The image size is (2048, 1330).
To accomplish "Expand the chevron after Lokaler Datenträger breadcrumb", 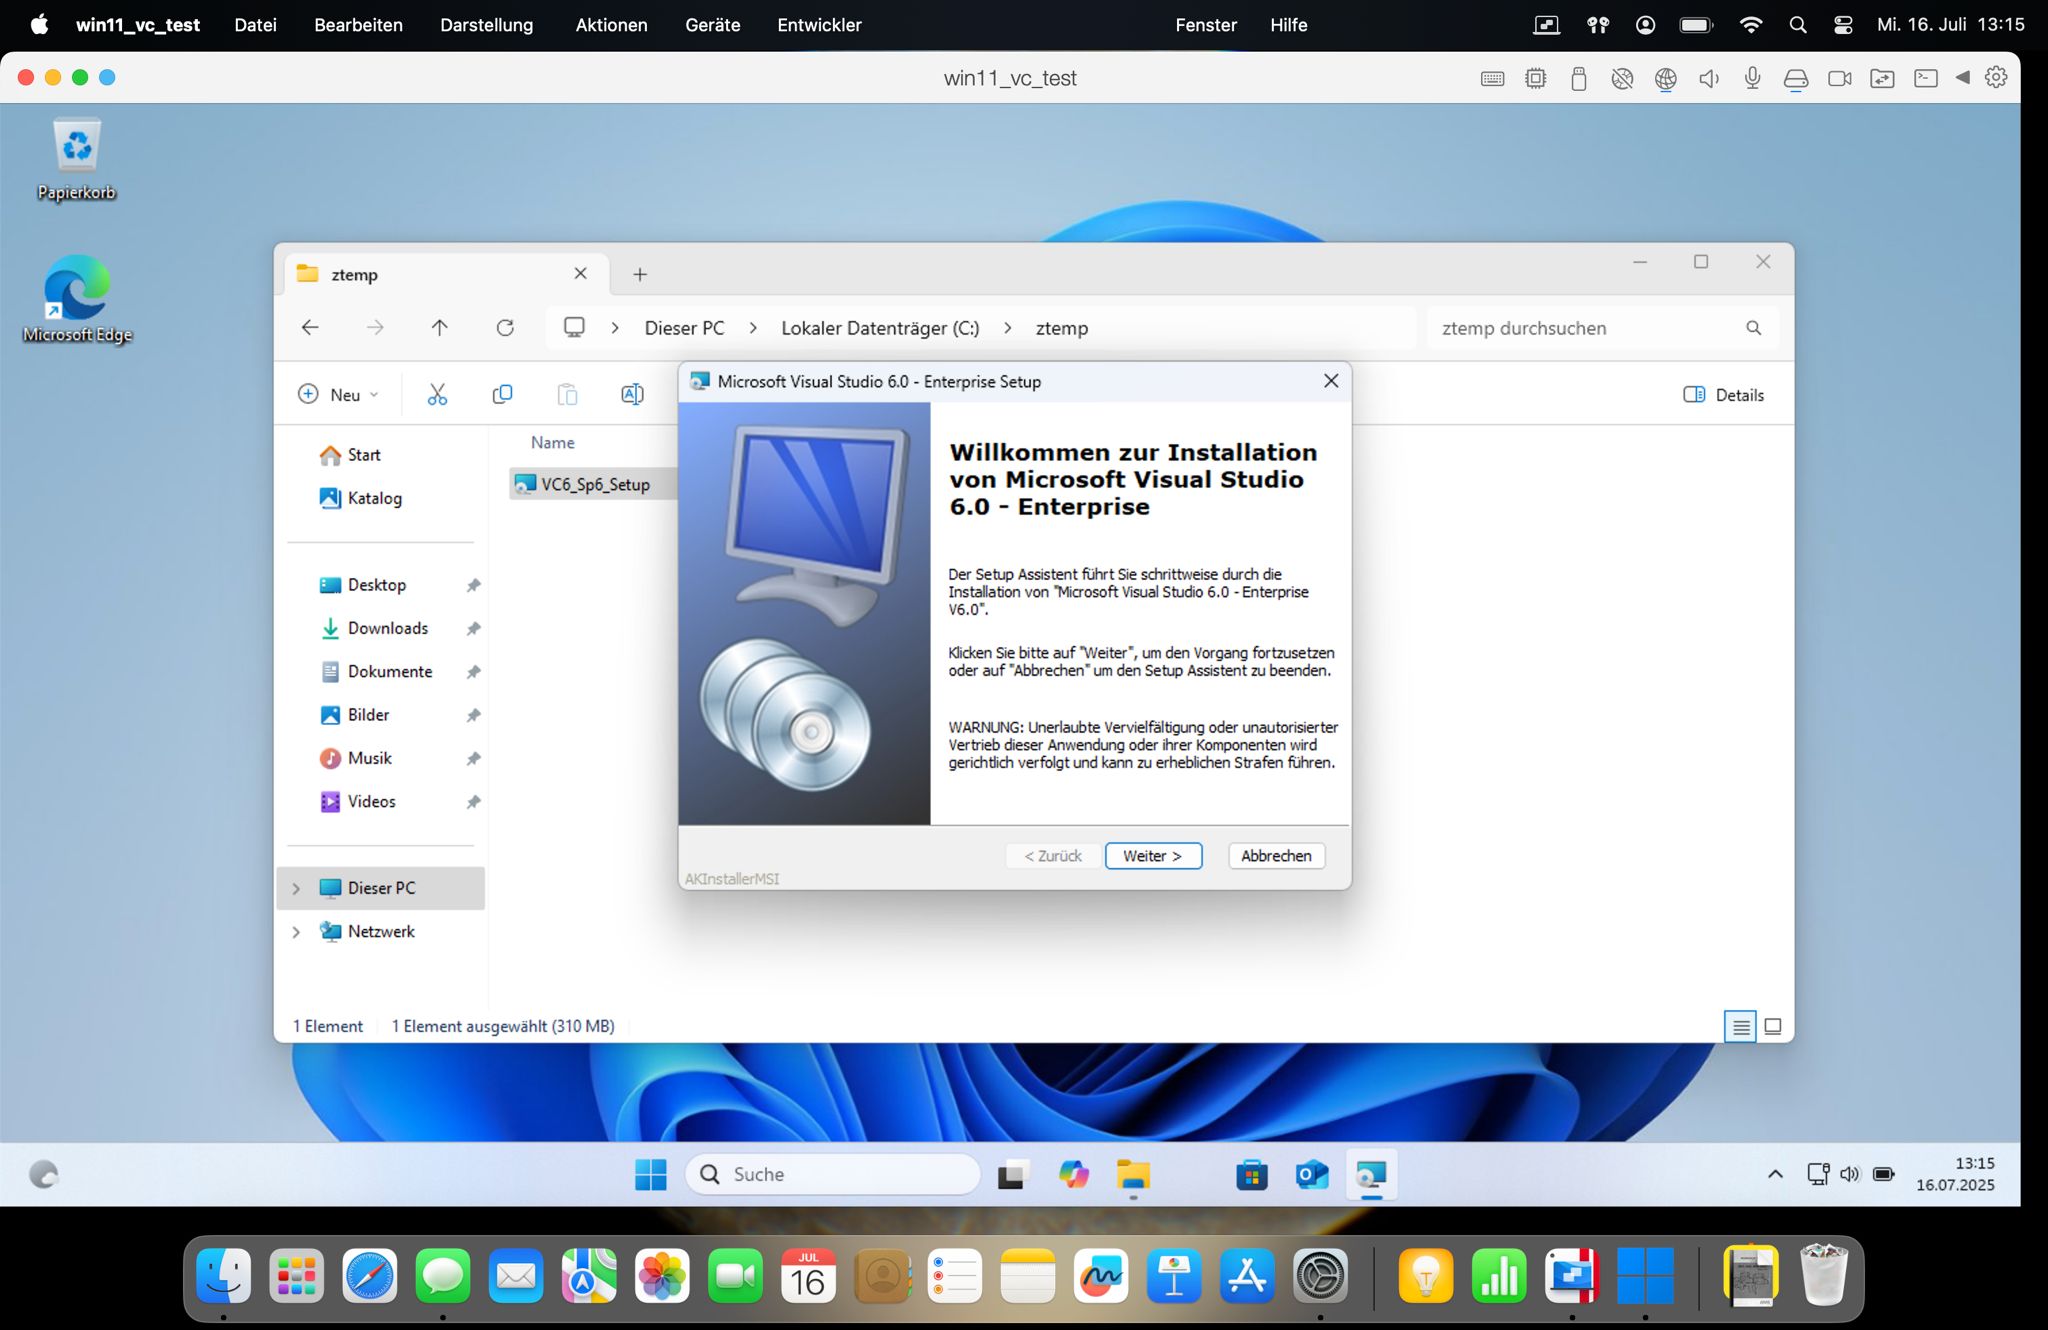I will [1008, 328].
